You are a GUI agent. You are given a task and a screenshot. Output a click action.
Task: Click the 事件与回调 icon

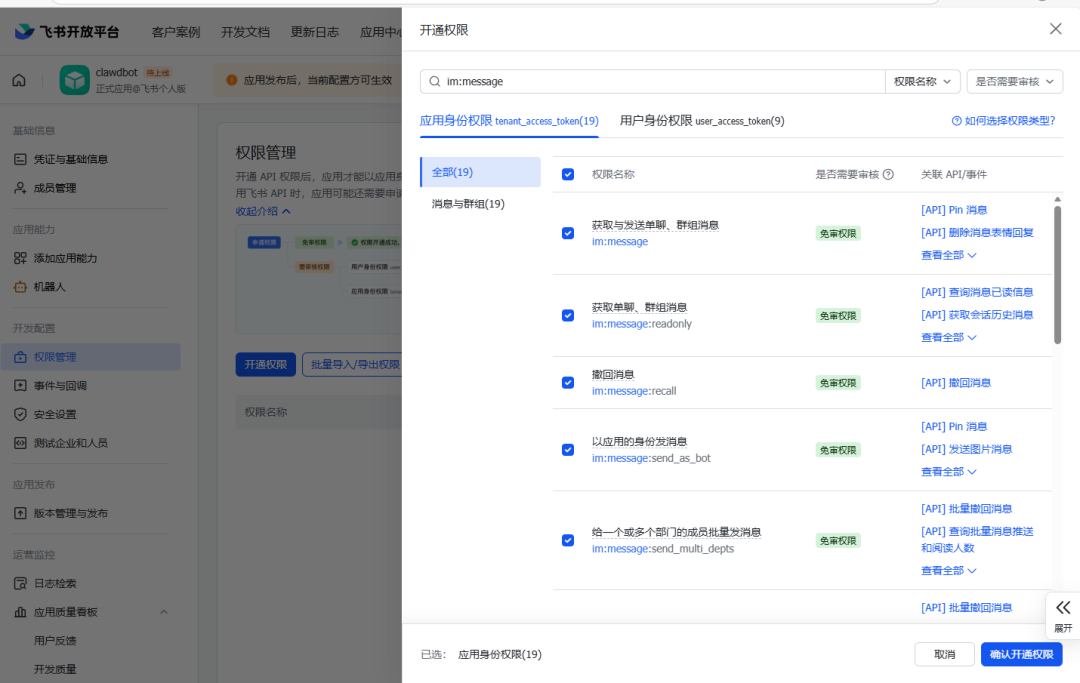pos(20,386)
